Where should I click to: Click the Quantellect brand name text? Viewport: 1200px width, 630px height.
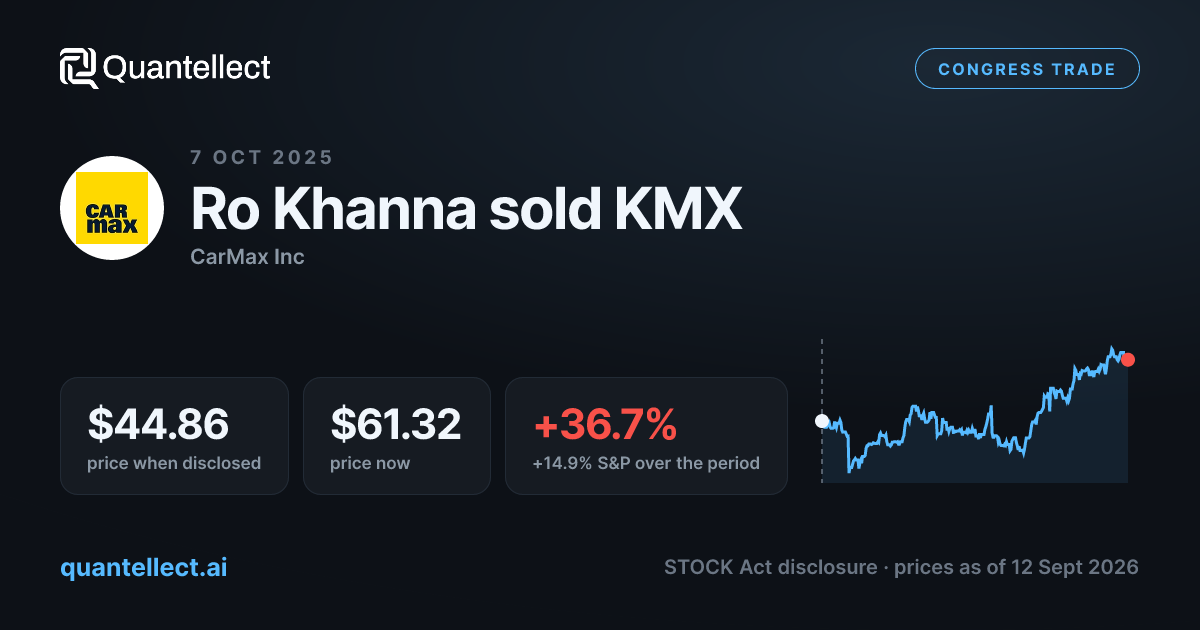tap(187, 68)
